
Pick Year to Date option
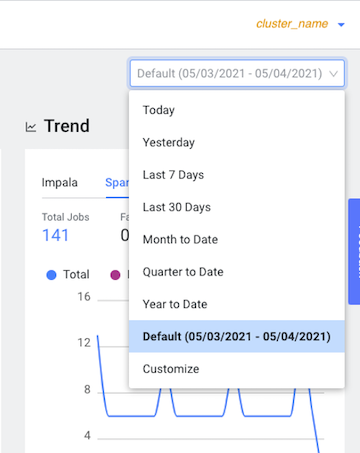(237, 304)
